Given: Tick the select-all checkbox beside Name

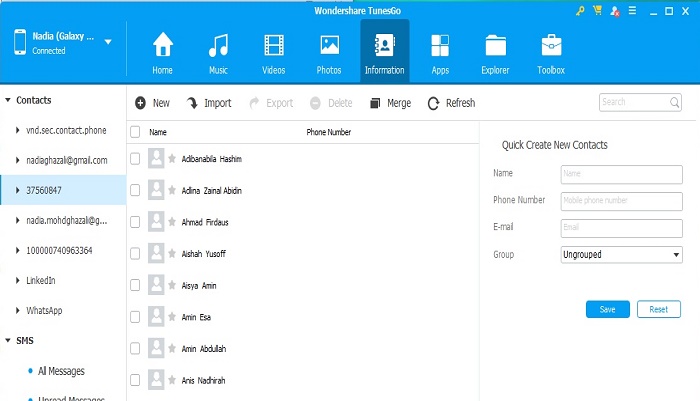Looking at the screenshot, I should tap(135, 132).
